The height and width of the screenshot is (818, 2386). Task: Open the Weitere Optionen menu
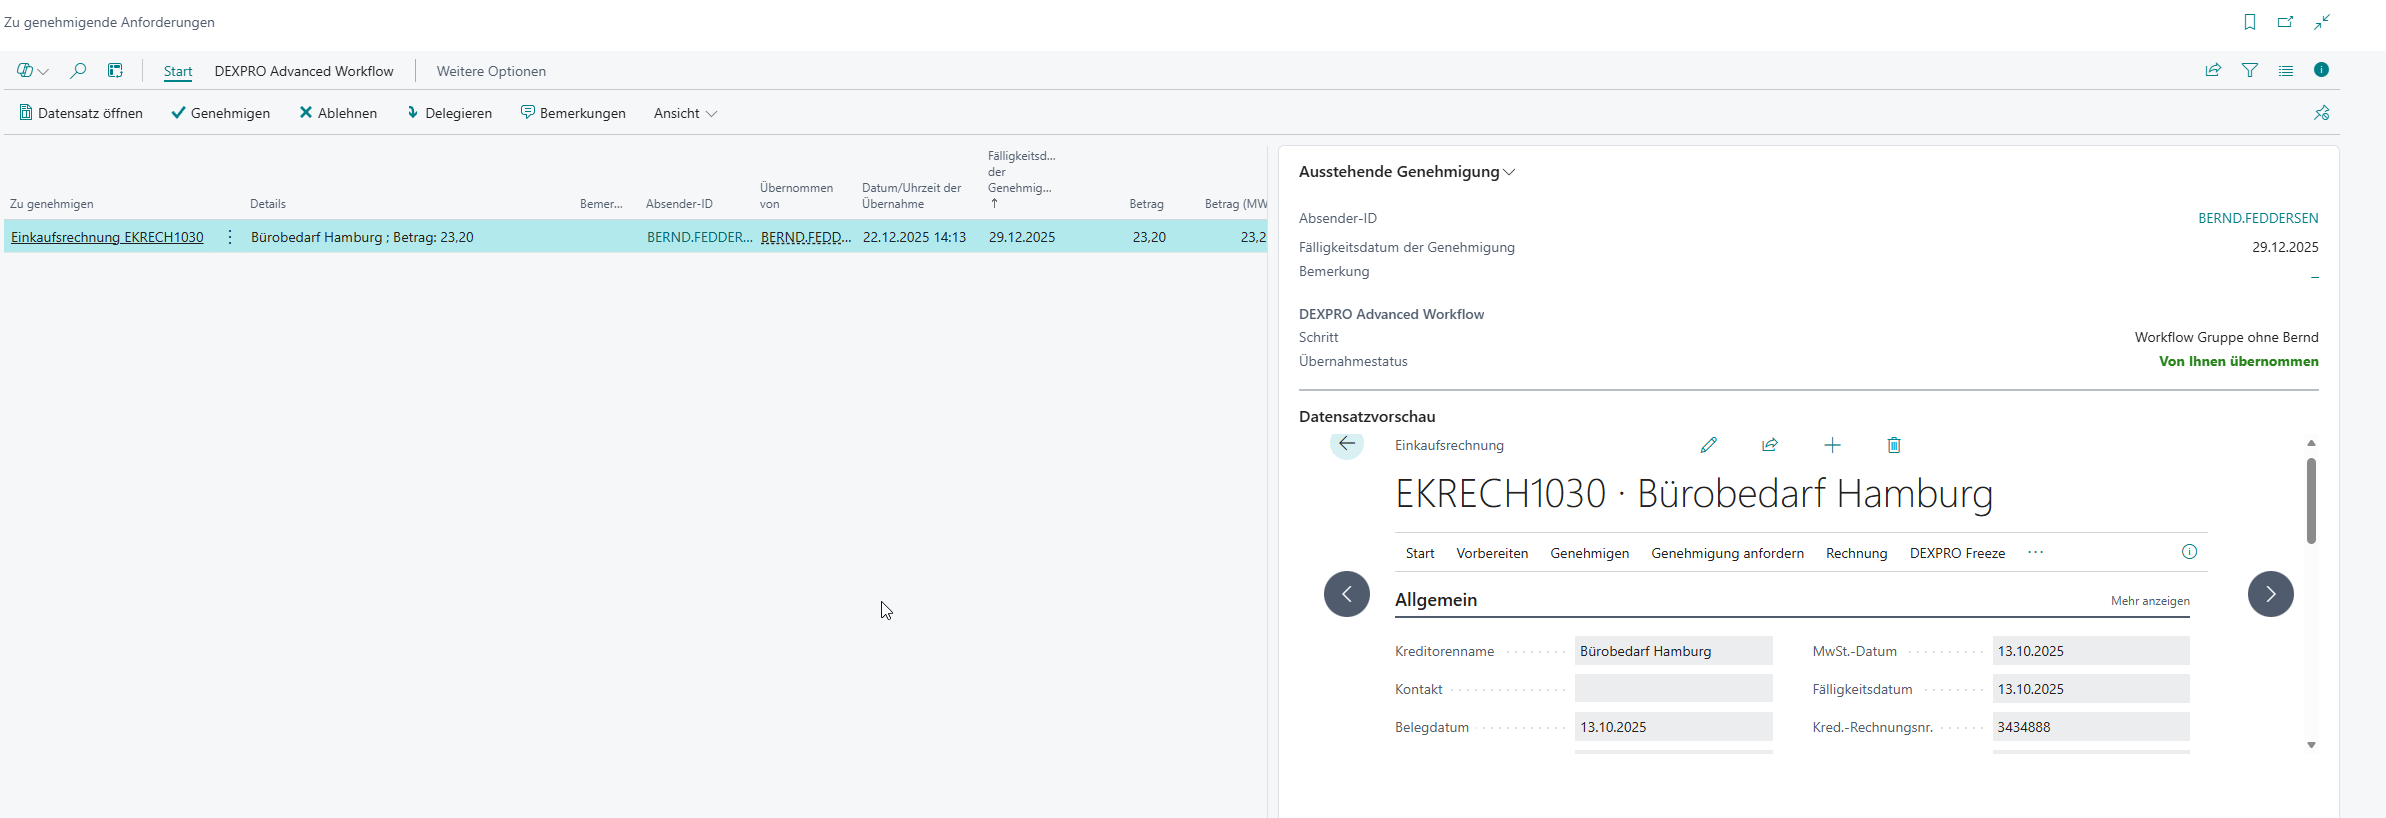491,71
